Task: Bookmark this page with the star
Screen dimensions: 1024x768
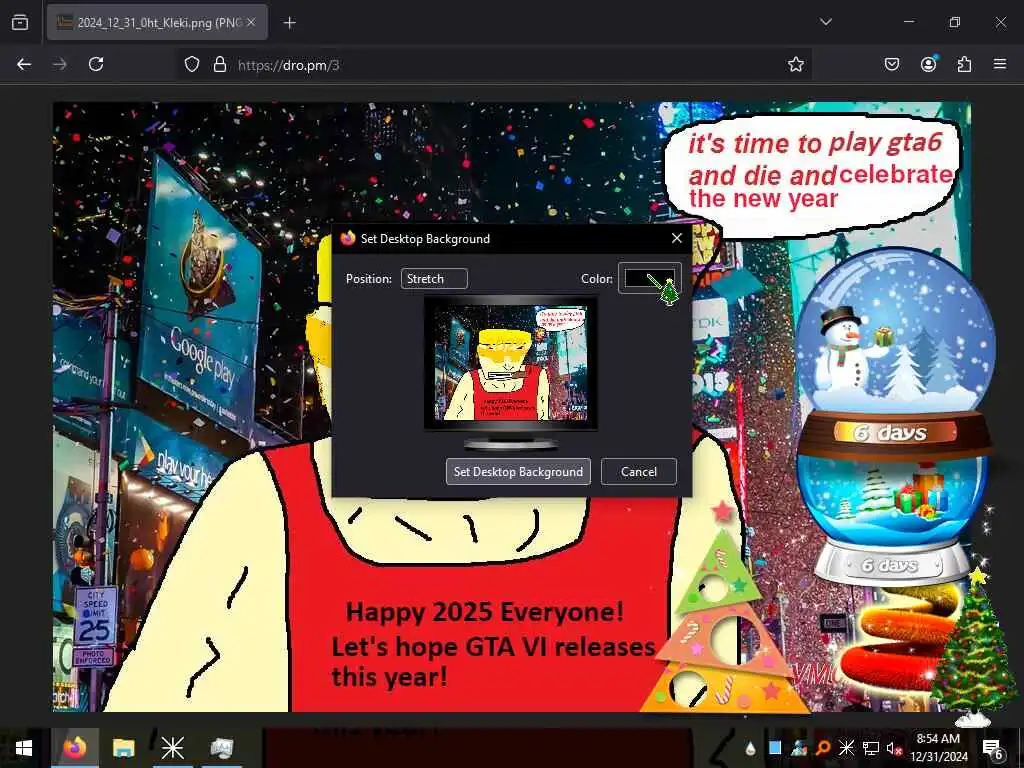Action: 795,64
